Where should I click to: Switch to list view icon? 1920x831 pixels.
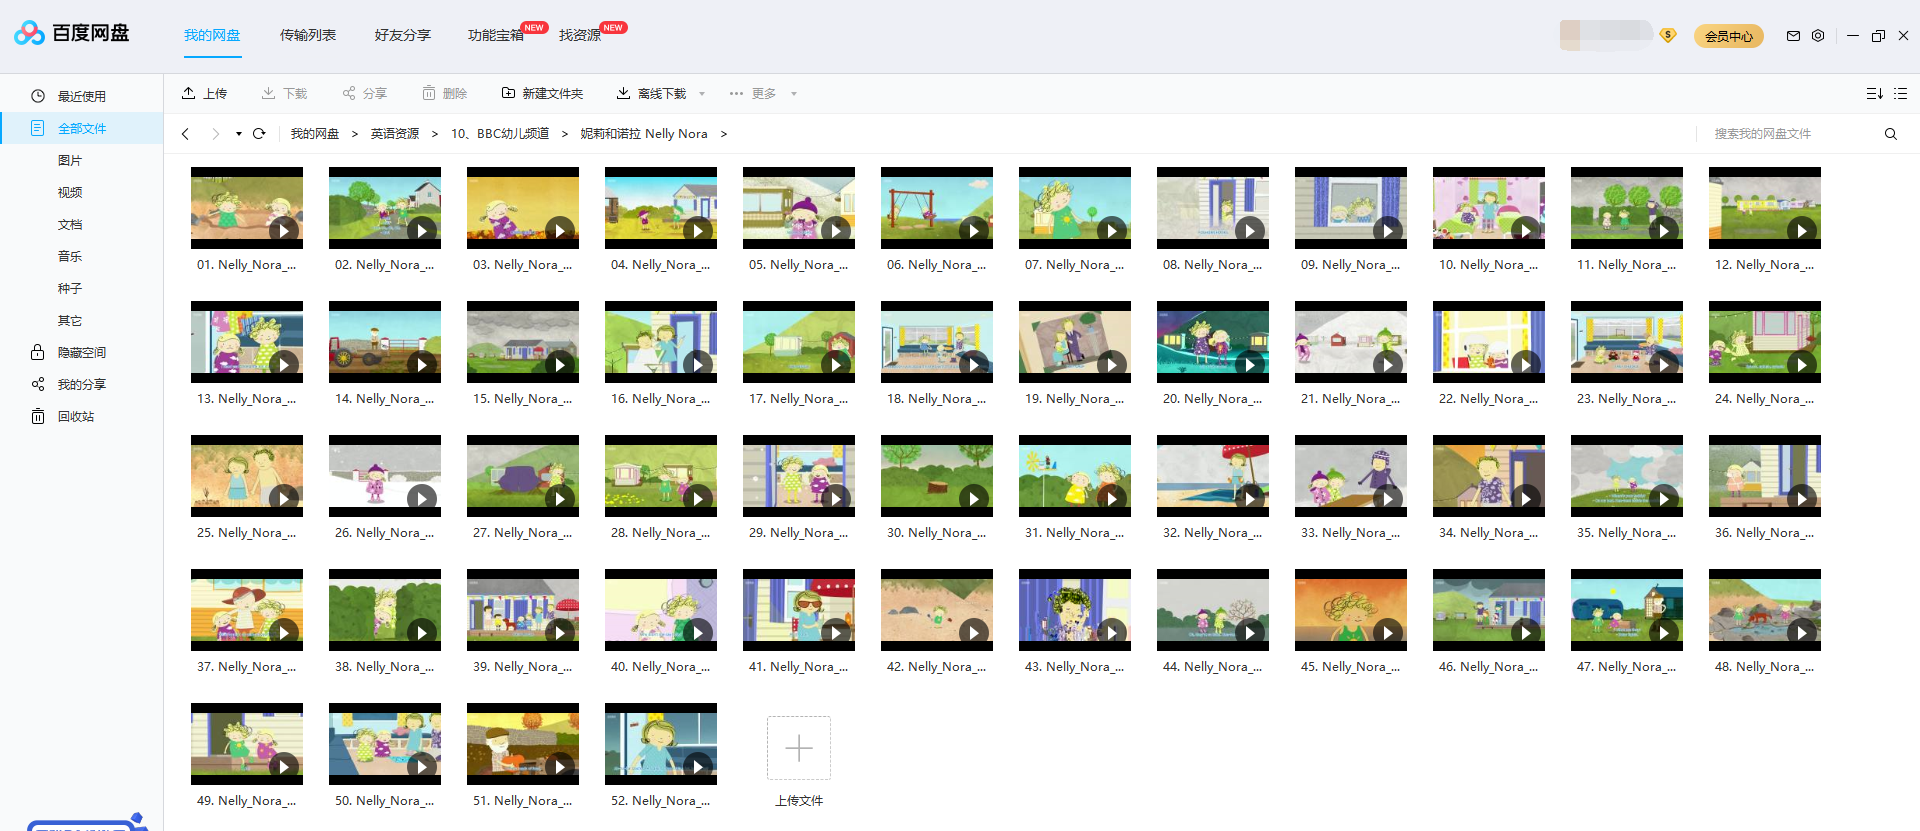click(x=1901, y=93)
